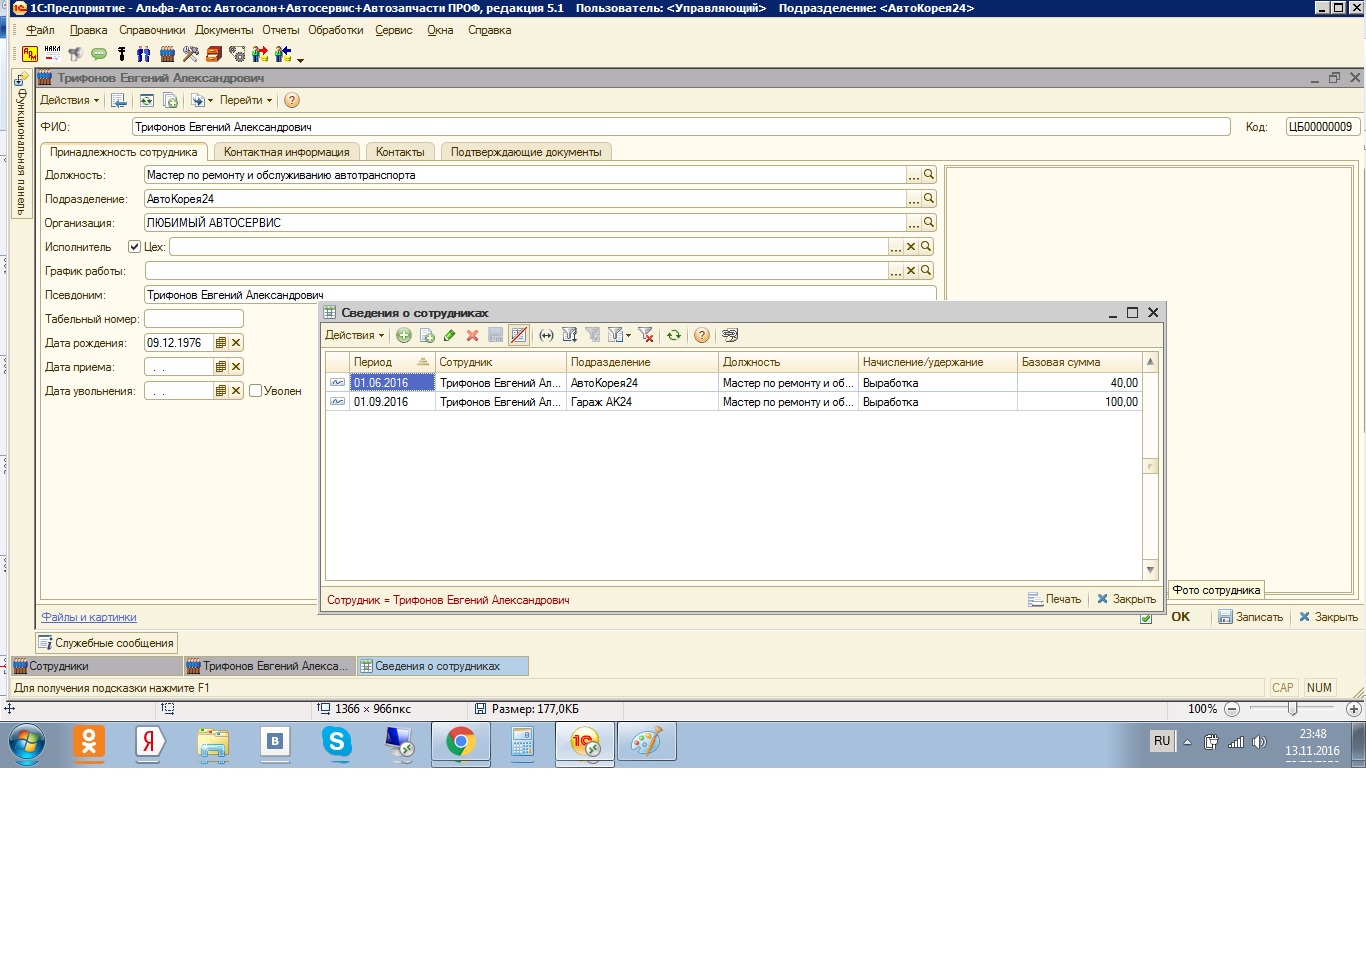Check the Уволен checkbox
1366x966 pixels.
point(256,391)
